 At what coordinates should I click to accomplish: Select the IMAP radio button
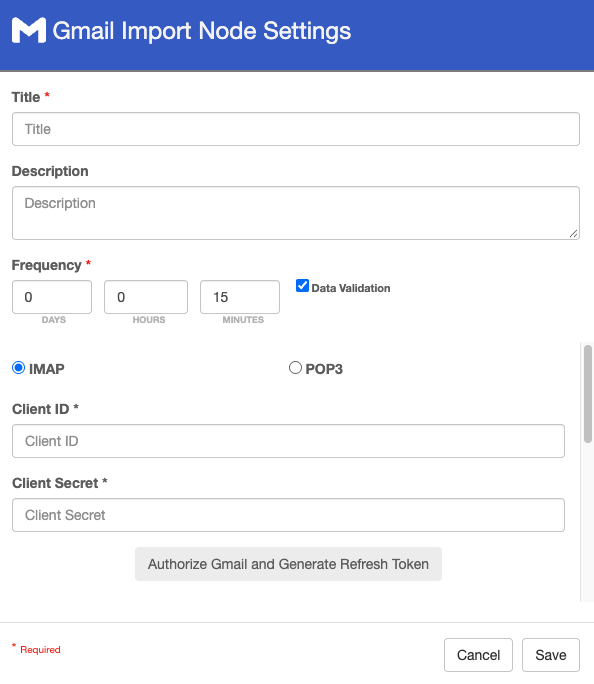(x=18, y=368)
